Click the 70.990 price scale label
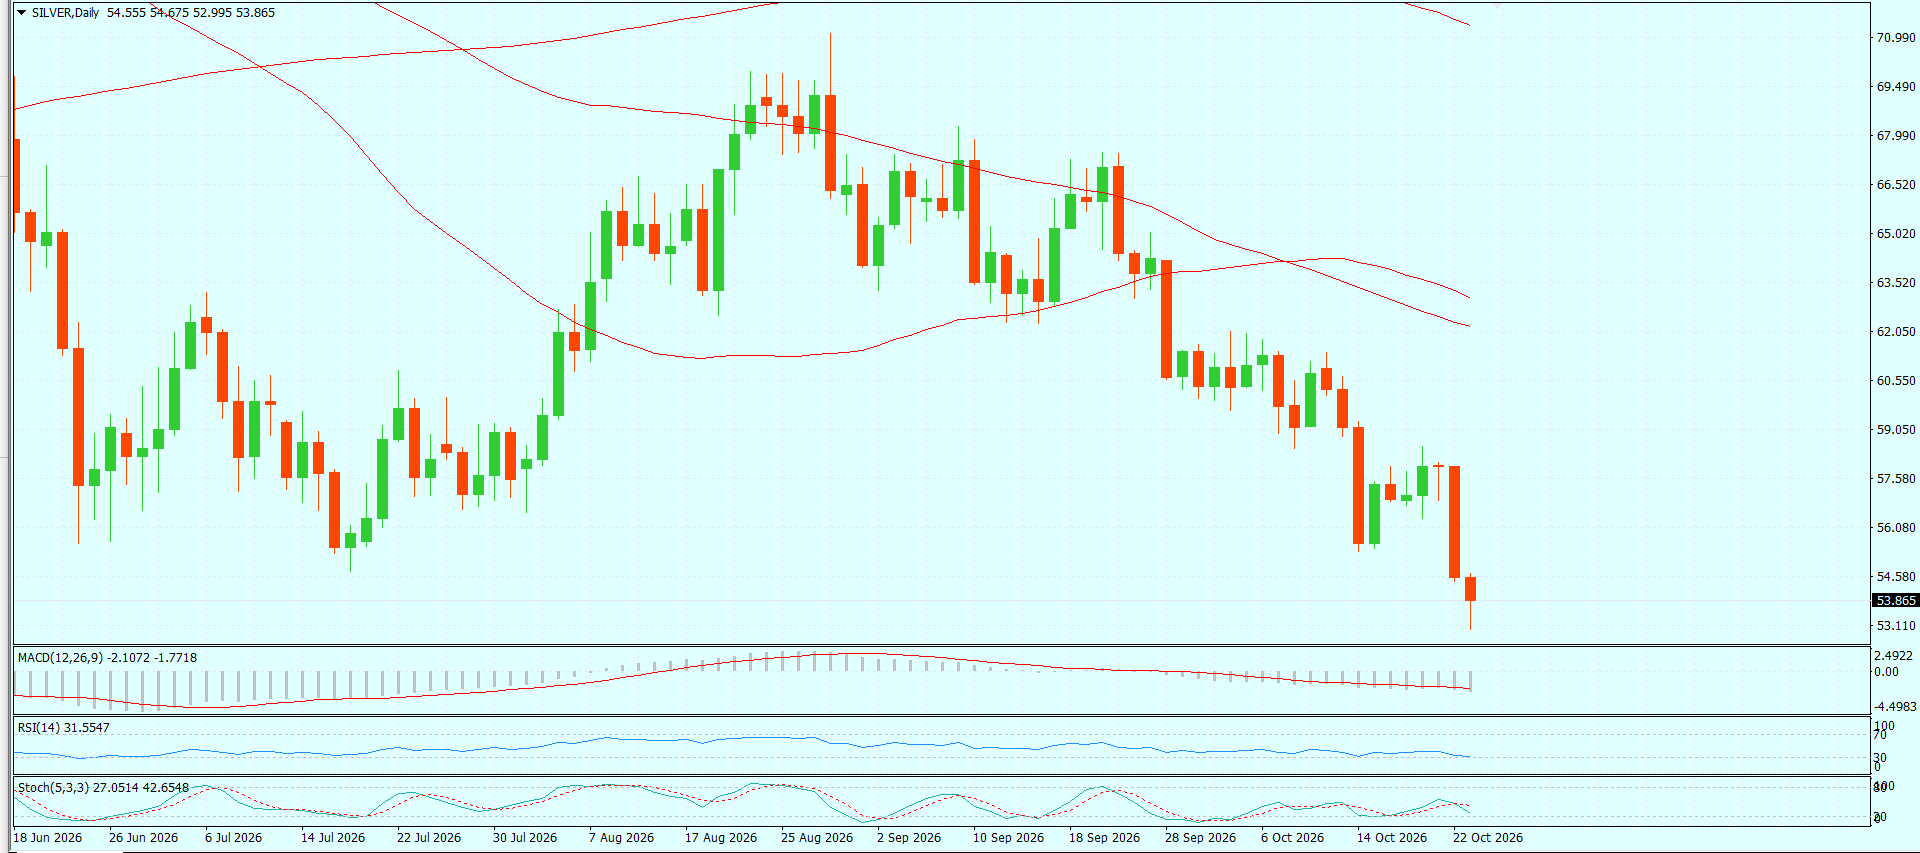This screenshot has height=853, width=1920. click(x=1896, y=38)
